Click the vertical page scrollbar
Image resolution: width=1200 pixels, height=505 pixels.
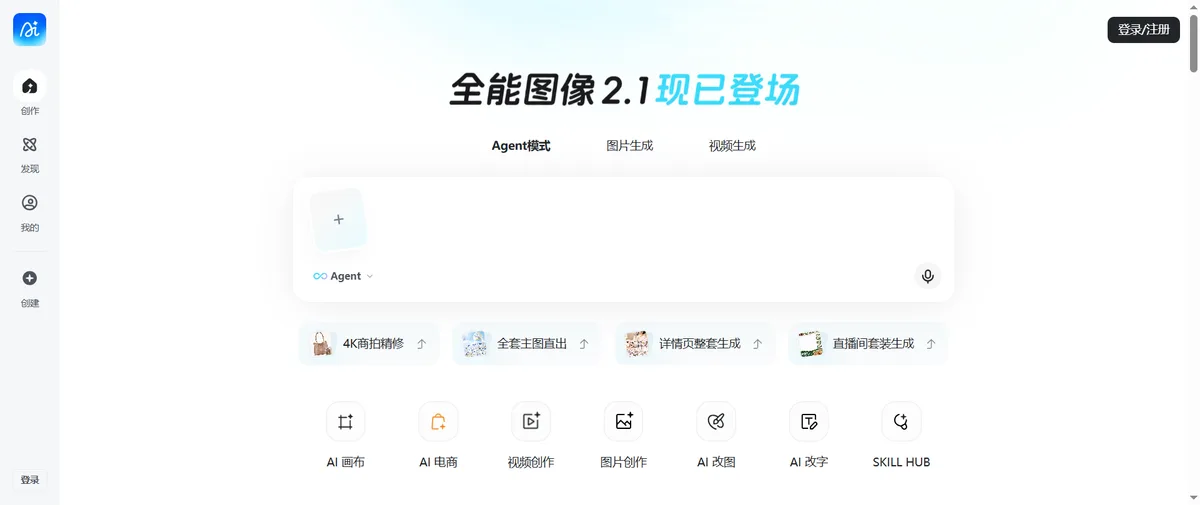[x=1193, y=45]
